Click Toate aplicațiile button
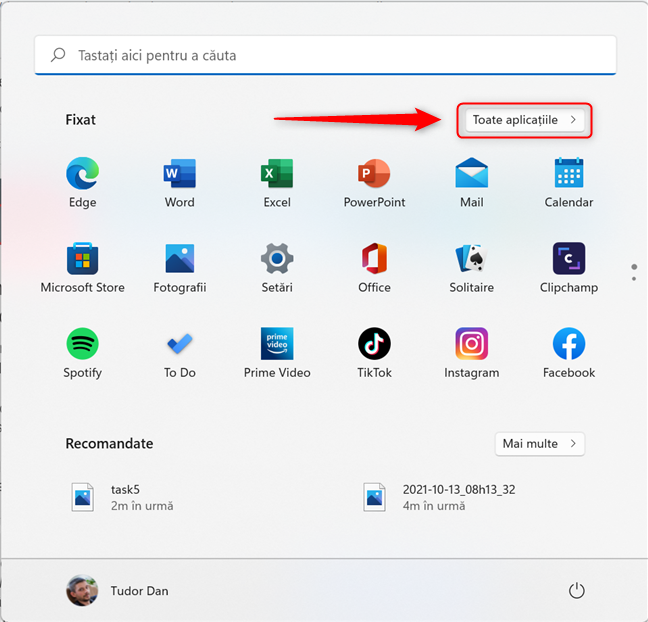648x622 pixels. [x=524, y=120]
